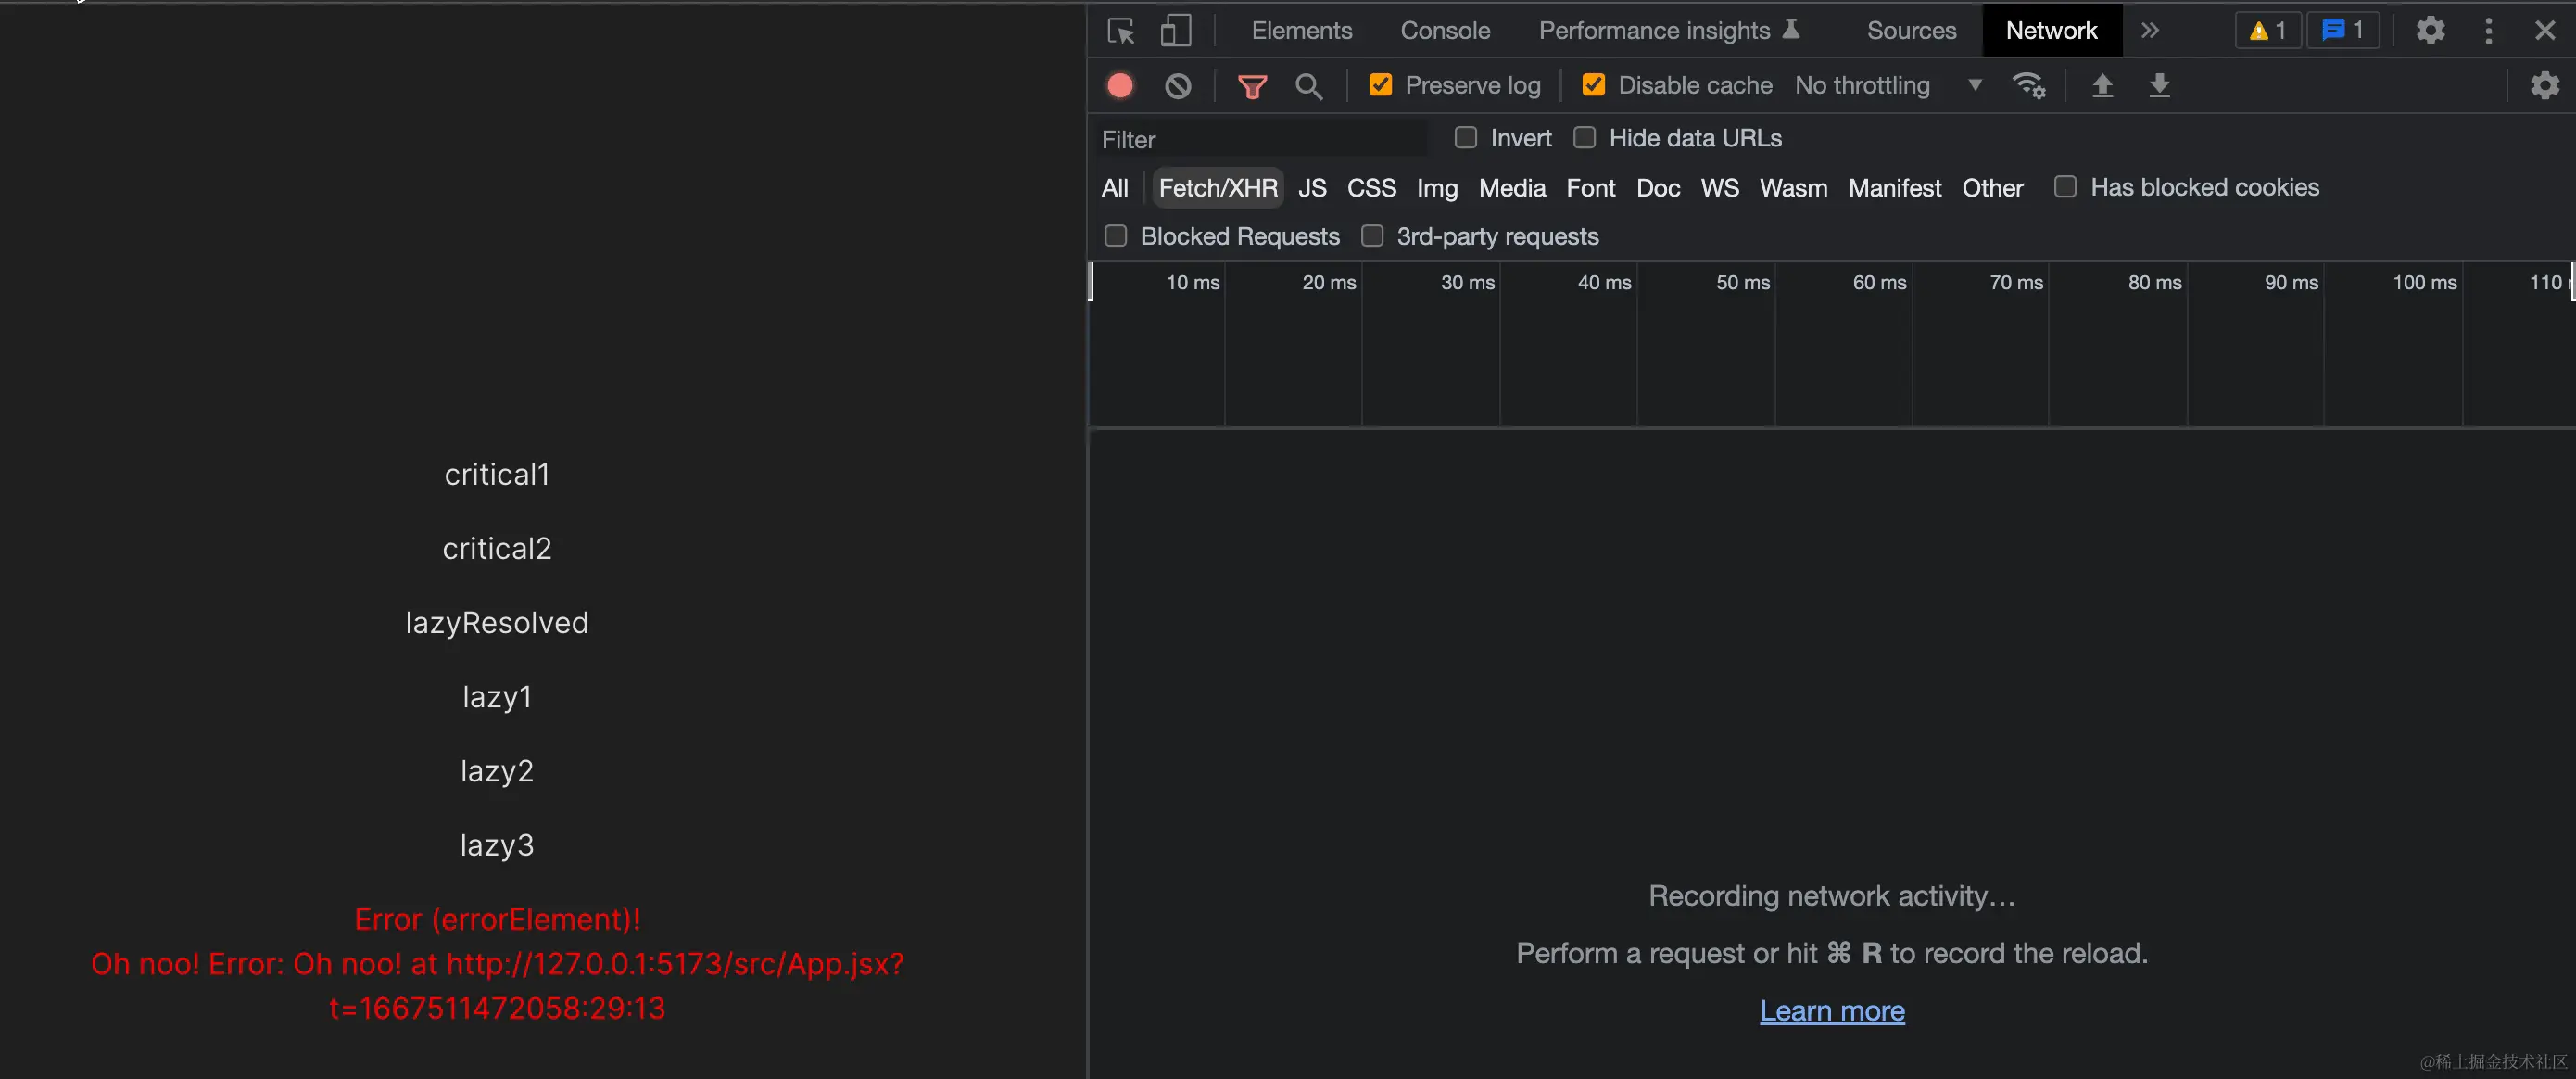
Task: Open the DevTools three-dot menu
Action: (x=2488, y=31)
